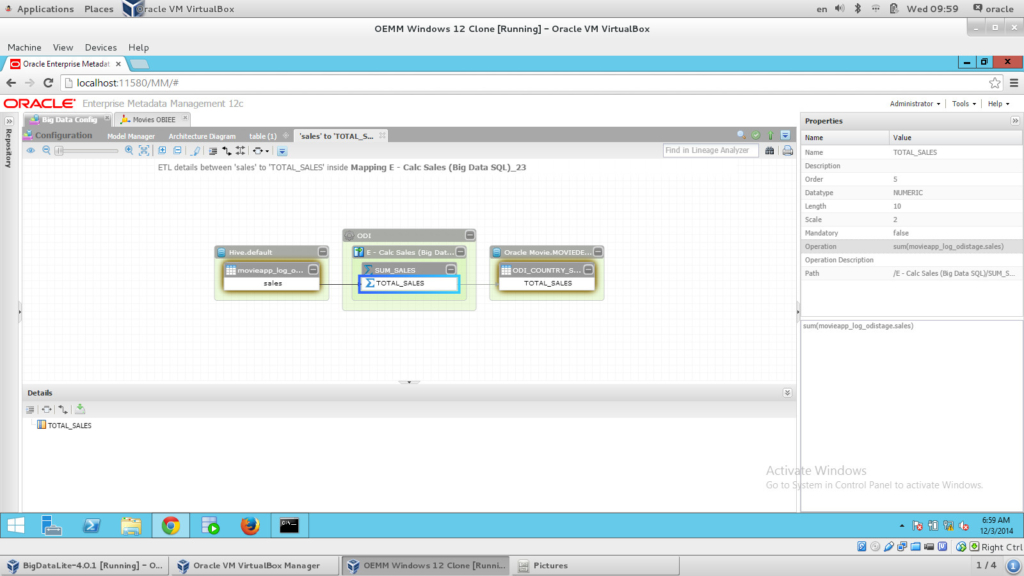Collapse the E - Calc Sales mapping node

[x=460, y=252]
